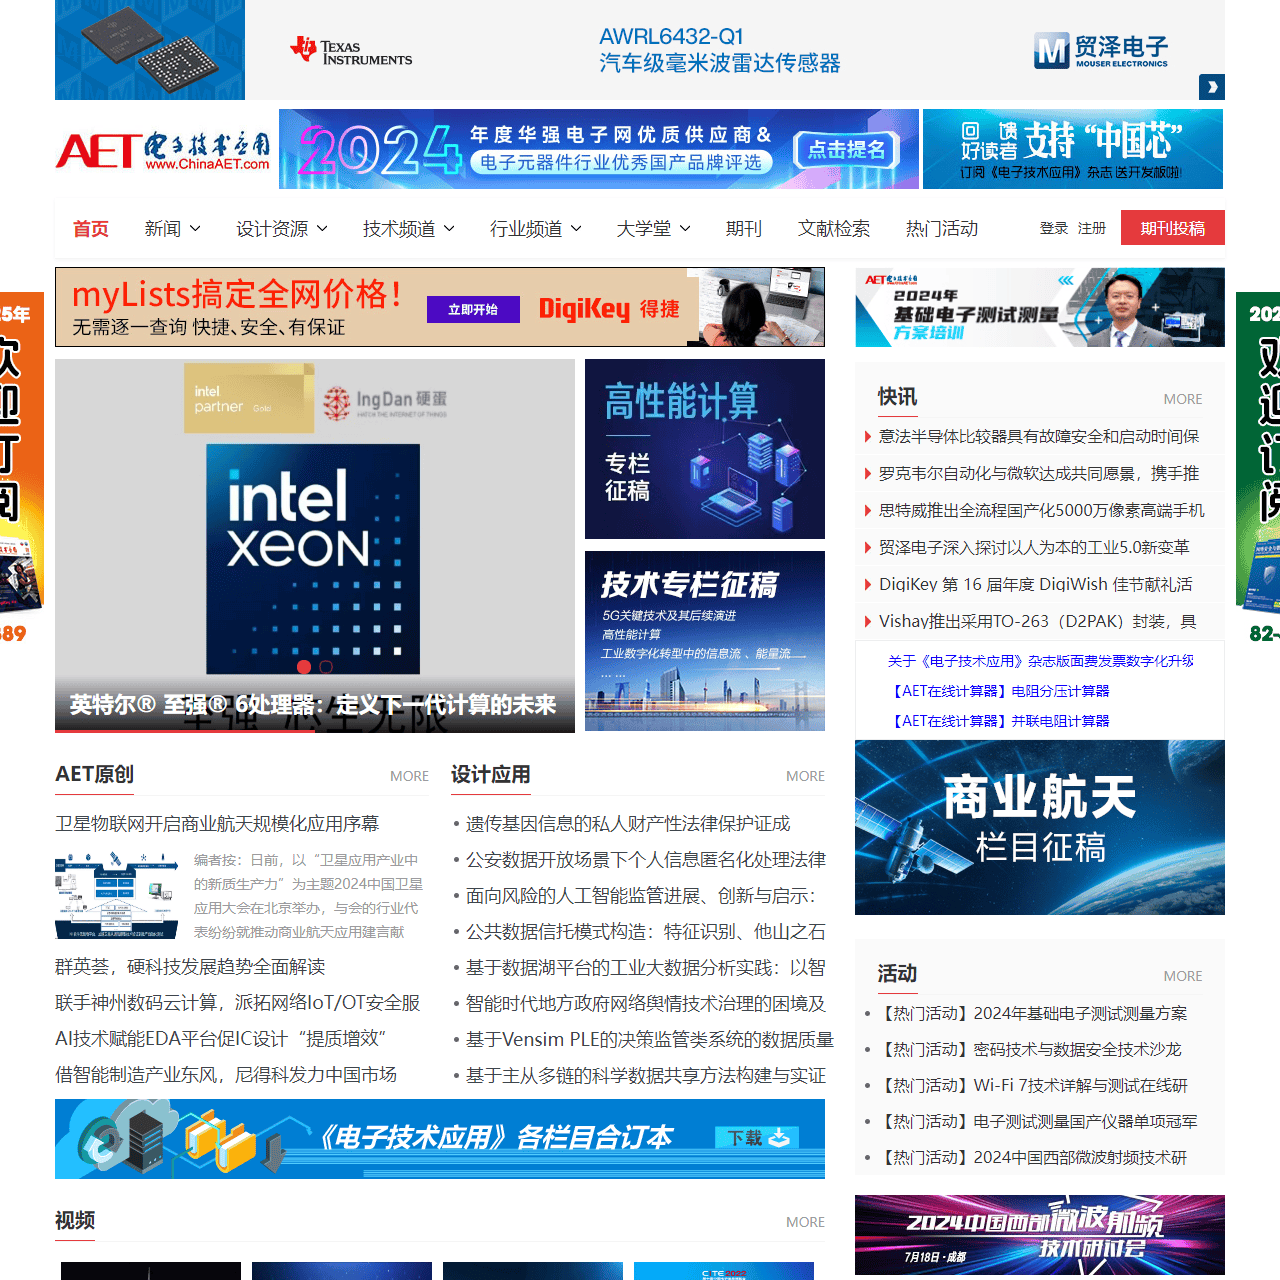The height and width of the screenshot is (1280, 1280).
Task: Open activity 2024年基础电子测试测量方案
Action: (1032, 1014)
